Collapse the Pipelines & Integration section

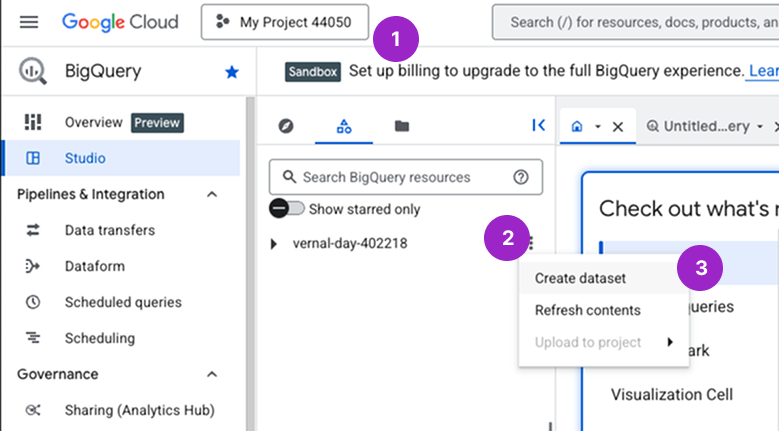point(212,194)
